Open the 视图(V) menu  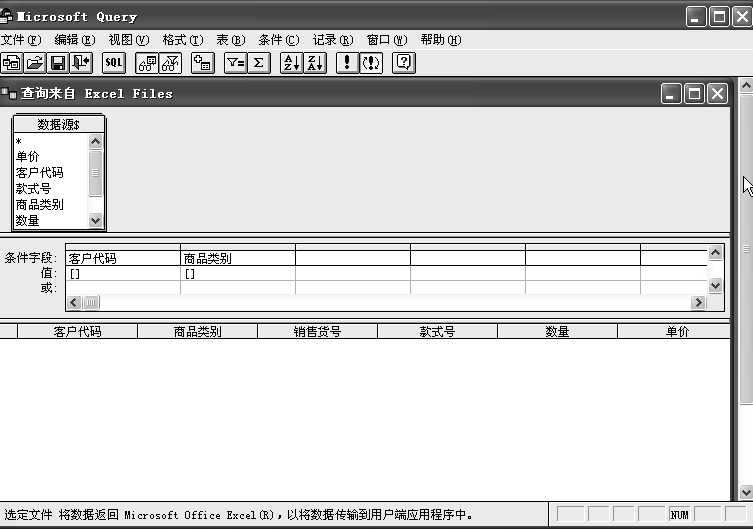(x=129, y=40)
